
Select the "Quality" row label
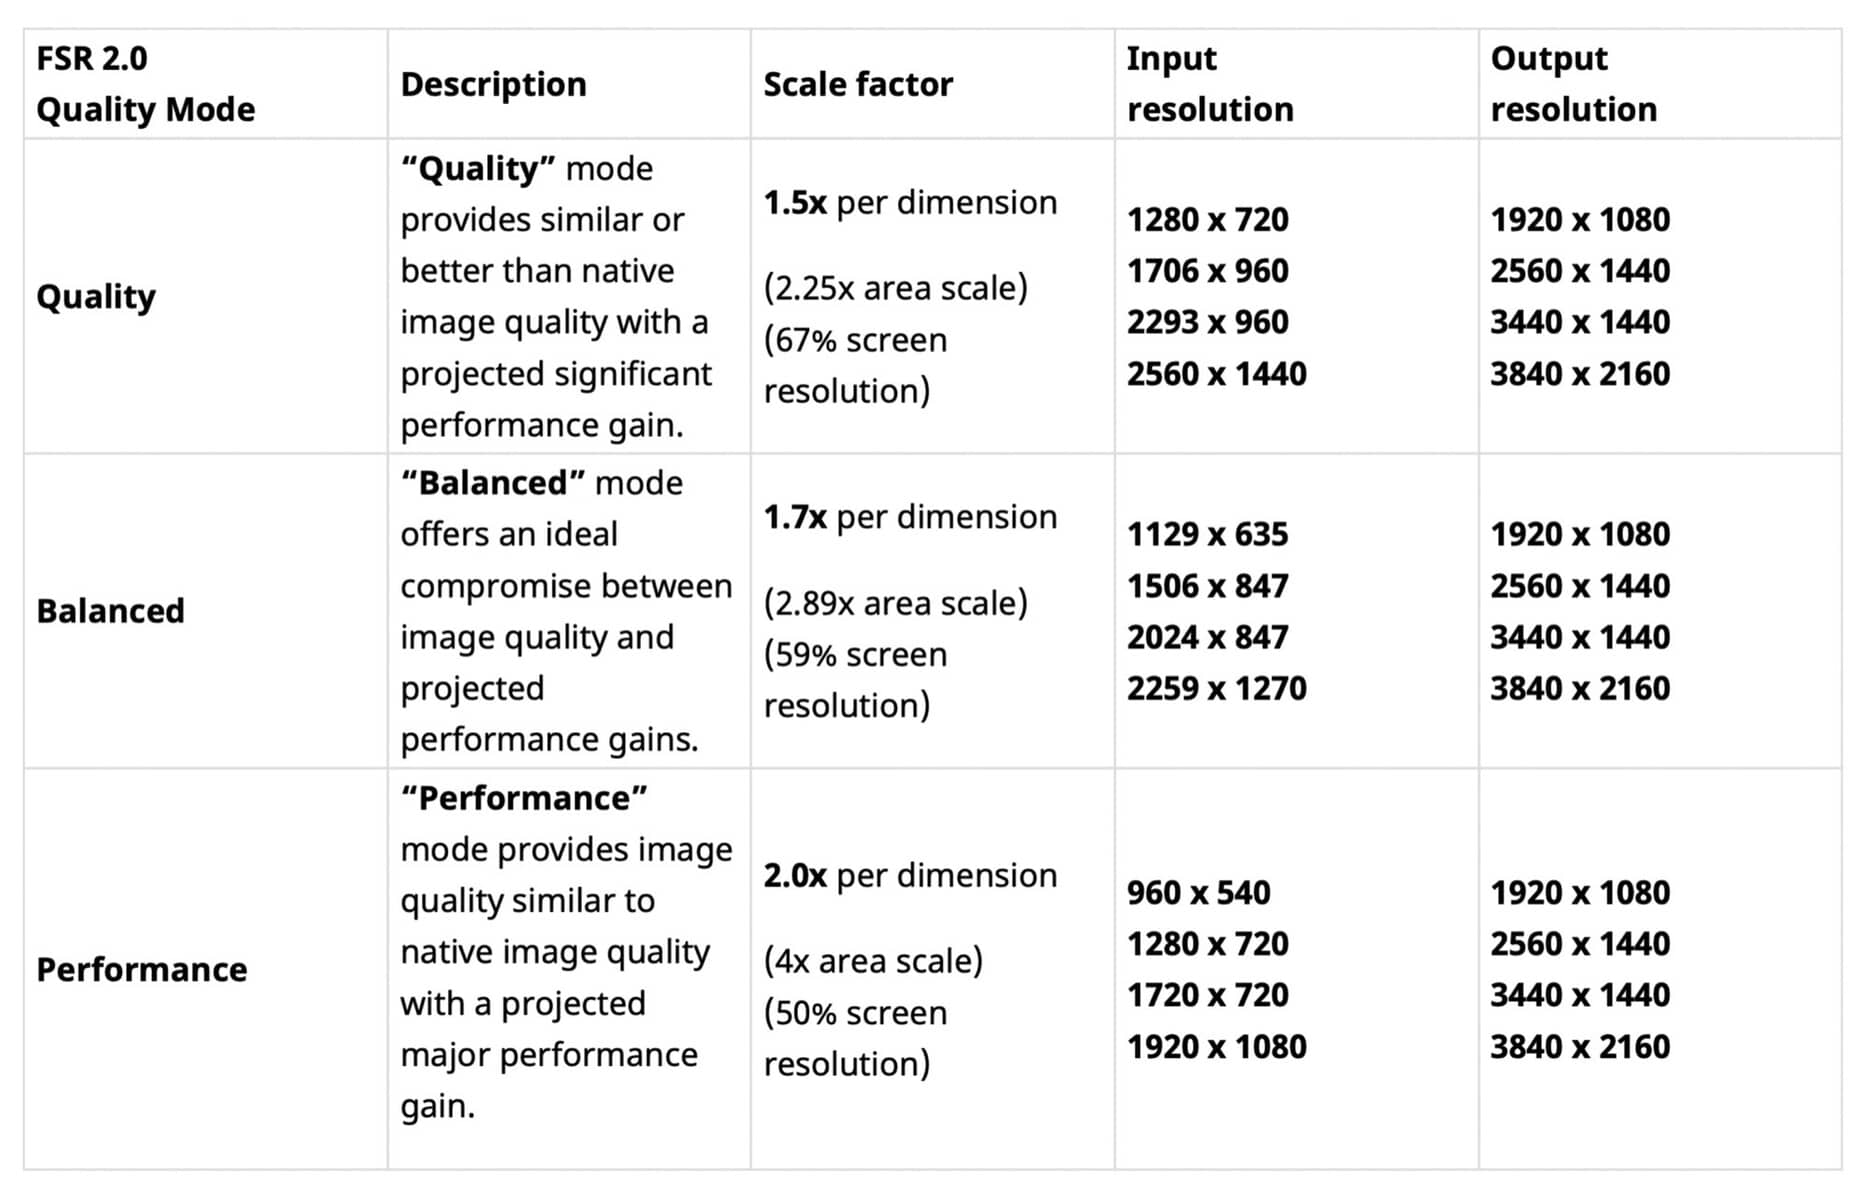[96, 297]
